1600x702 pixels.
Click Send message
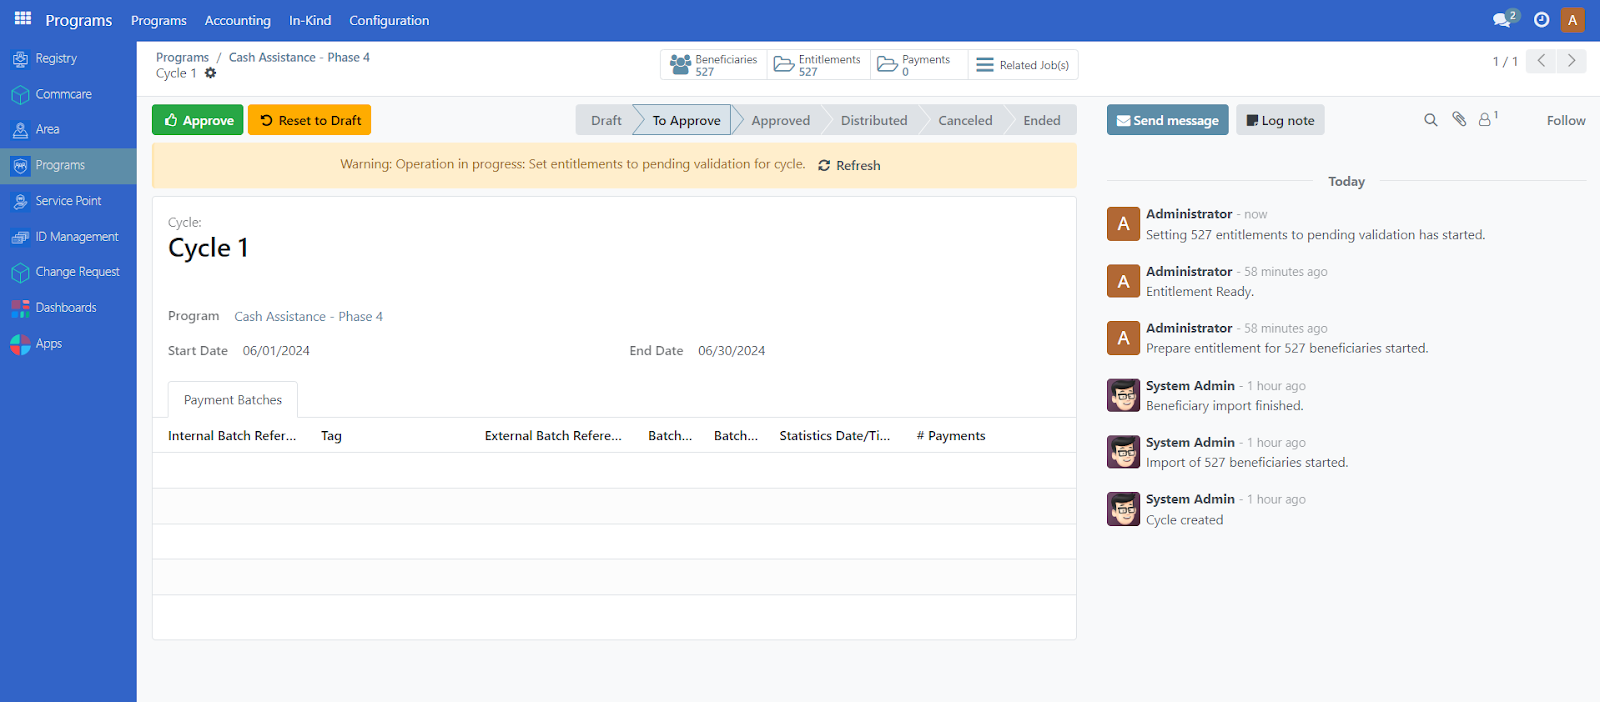tap(1167, 120)
